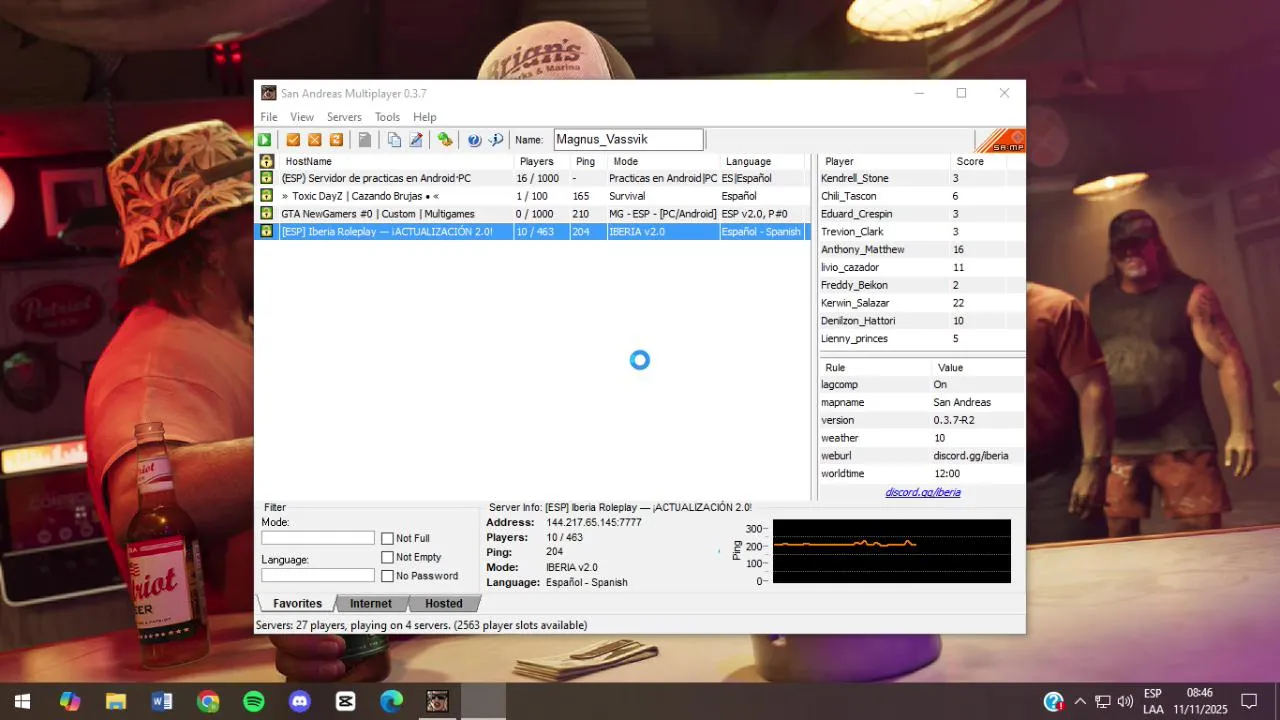Click the Windows Start button
The width and height of the screenshot is (1280, 720).
click(x=22, y=701)
